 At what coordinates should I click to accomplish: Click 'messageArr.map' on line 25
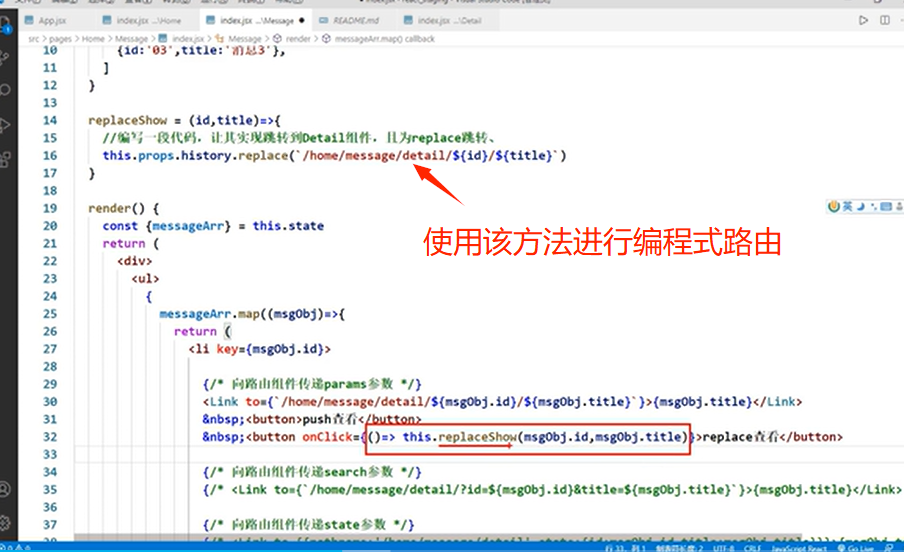(x=210, y=314)
